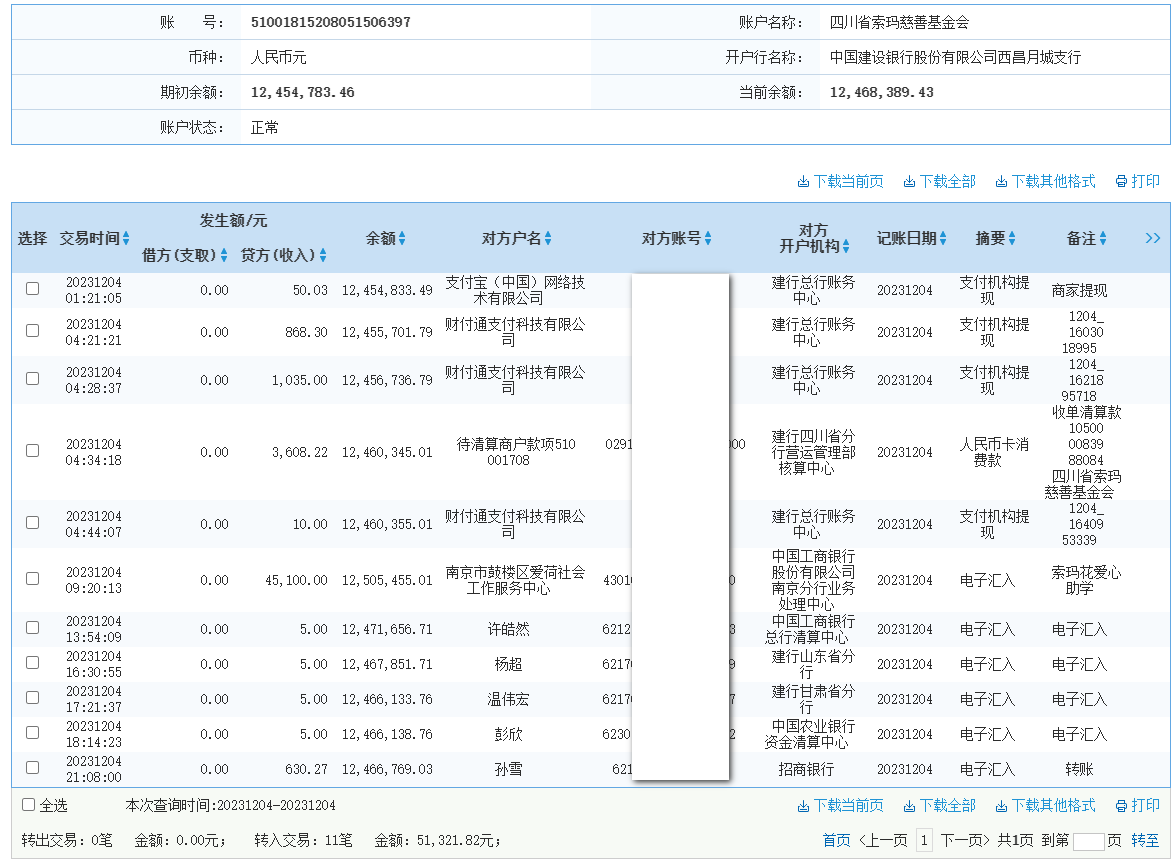This screenshot has width=1174, height=861.
Task: Focus the page number input field
Action: (1088, 841)
